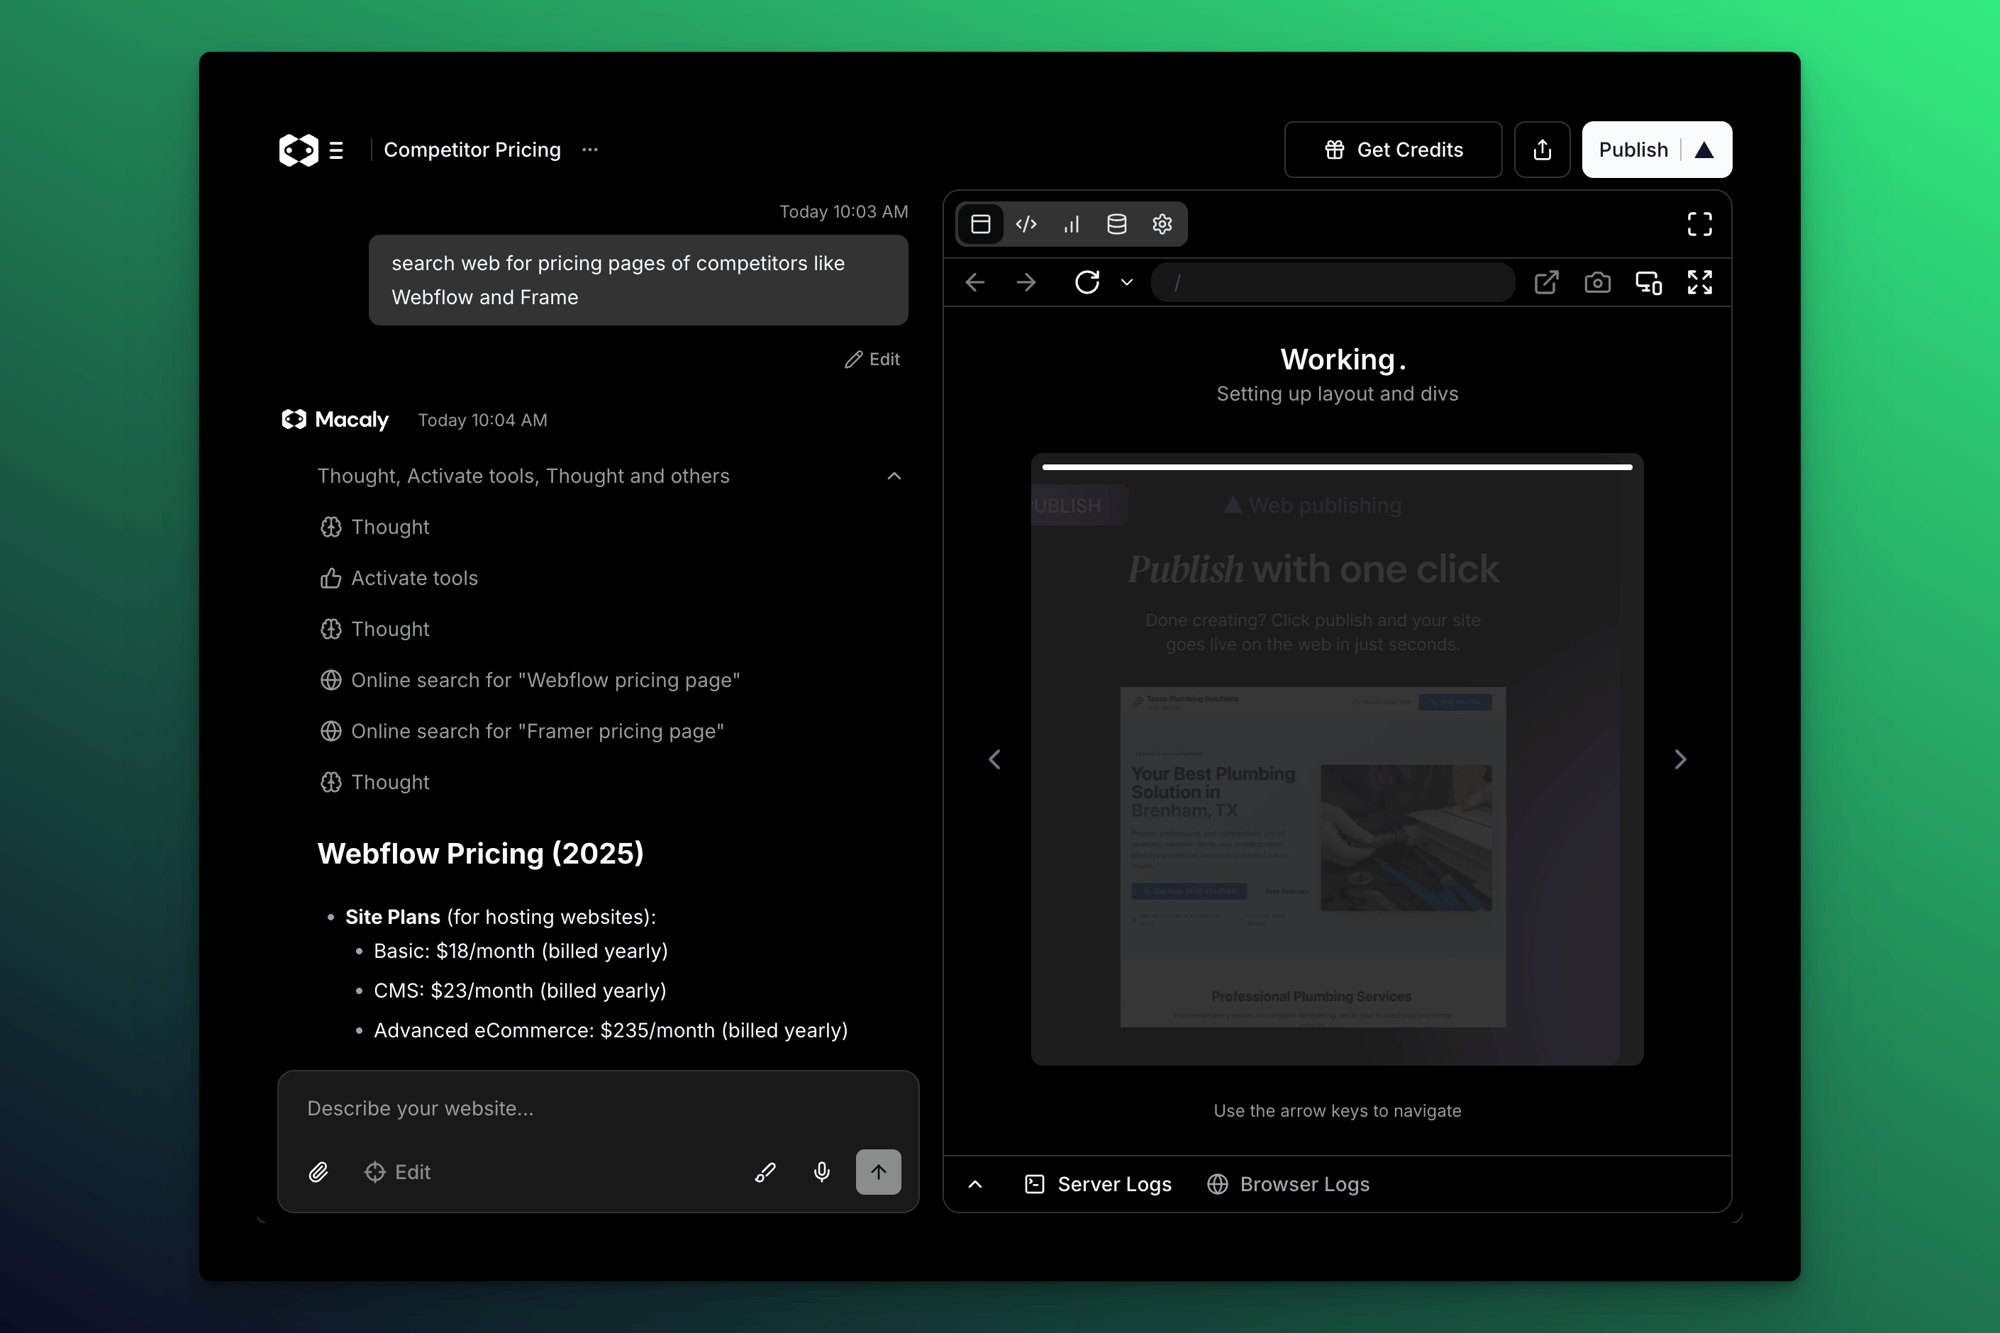
Task: Open the analytics panel icon
Action: point(1071,224)
